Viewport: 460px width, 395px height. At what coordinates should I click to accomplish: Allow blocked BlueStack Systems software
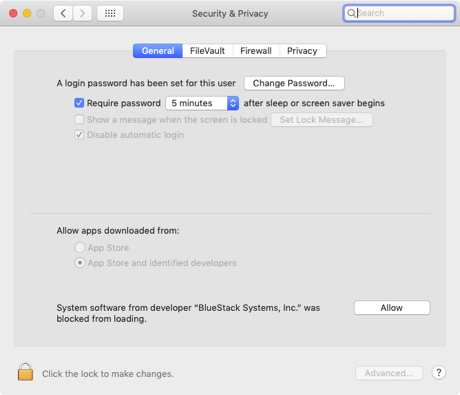pos(392,307)
